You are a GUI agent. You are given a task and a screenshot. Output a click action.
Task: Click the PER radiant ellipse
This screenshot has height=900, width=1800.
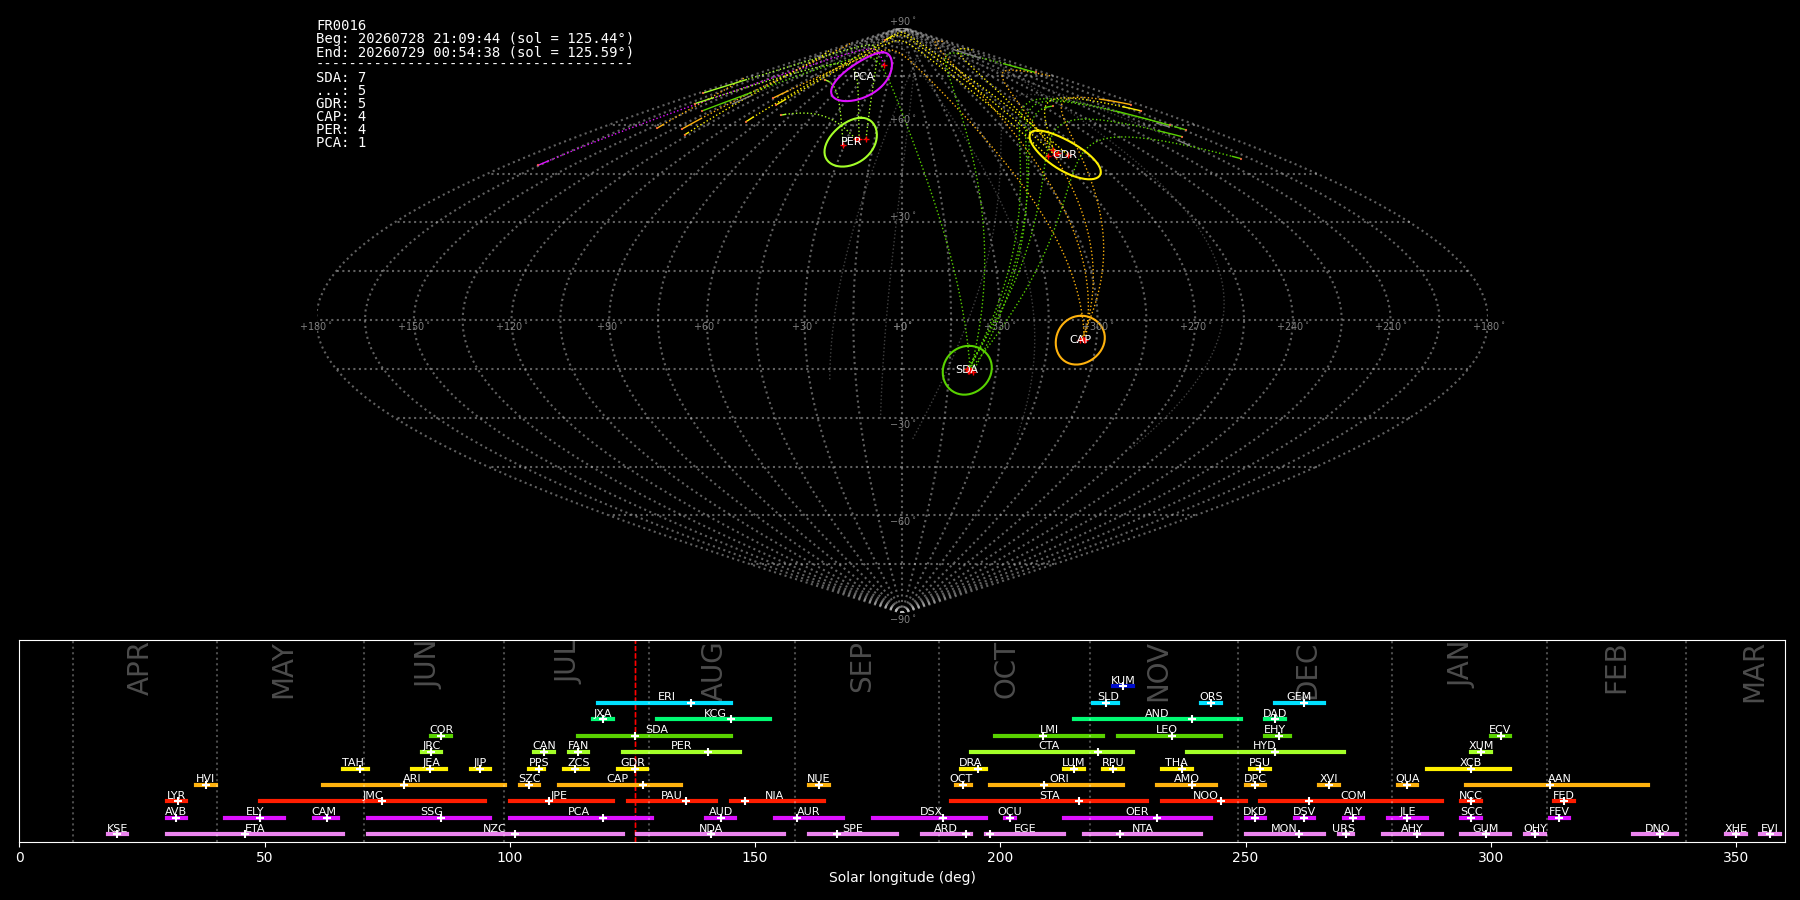tap(851, 142)
